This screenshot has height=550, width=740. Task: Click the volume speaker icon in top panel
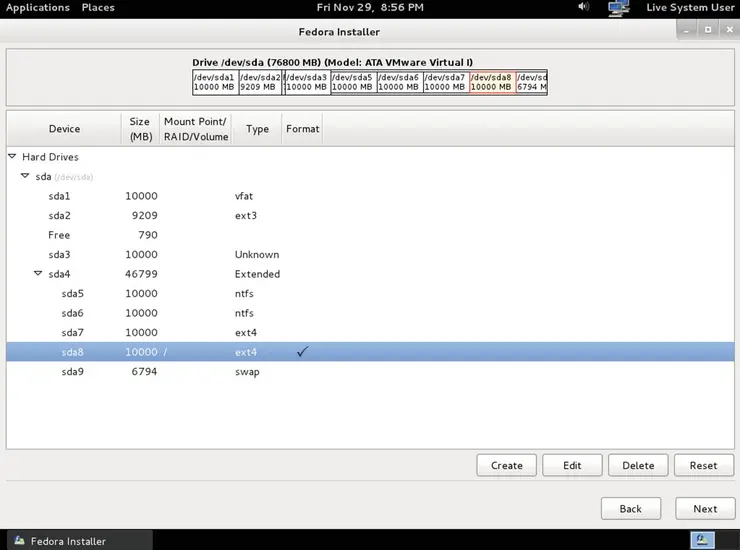[584, 8]
